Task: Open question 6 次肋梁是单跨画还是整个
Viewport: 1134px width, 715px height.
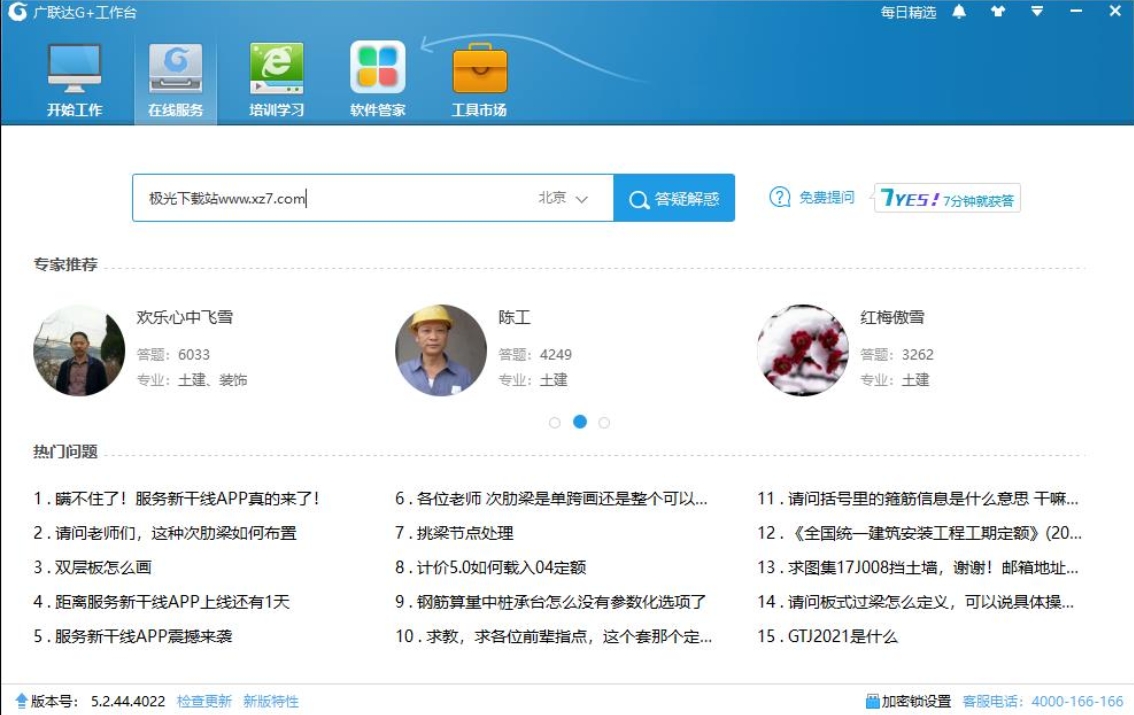Action: [x=551, y=498]
